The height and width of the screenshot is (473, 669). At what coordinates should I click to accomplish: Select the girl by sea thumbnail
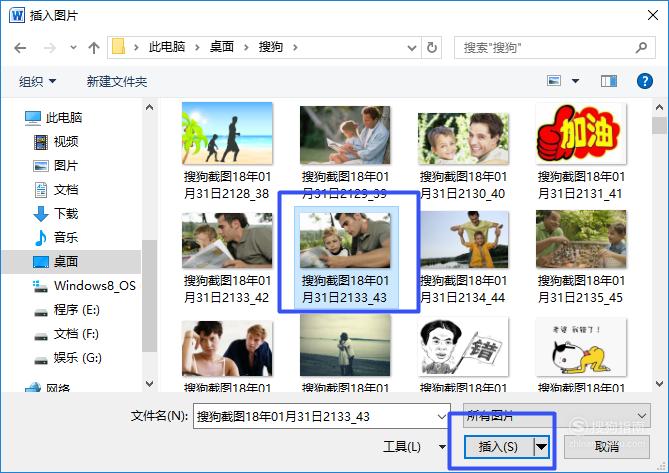(x=345, y=345)
